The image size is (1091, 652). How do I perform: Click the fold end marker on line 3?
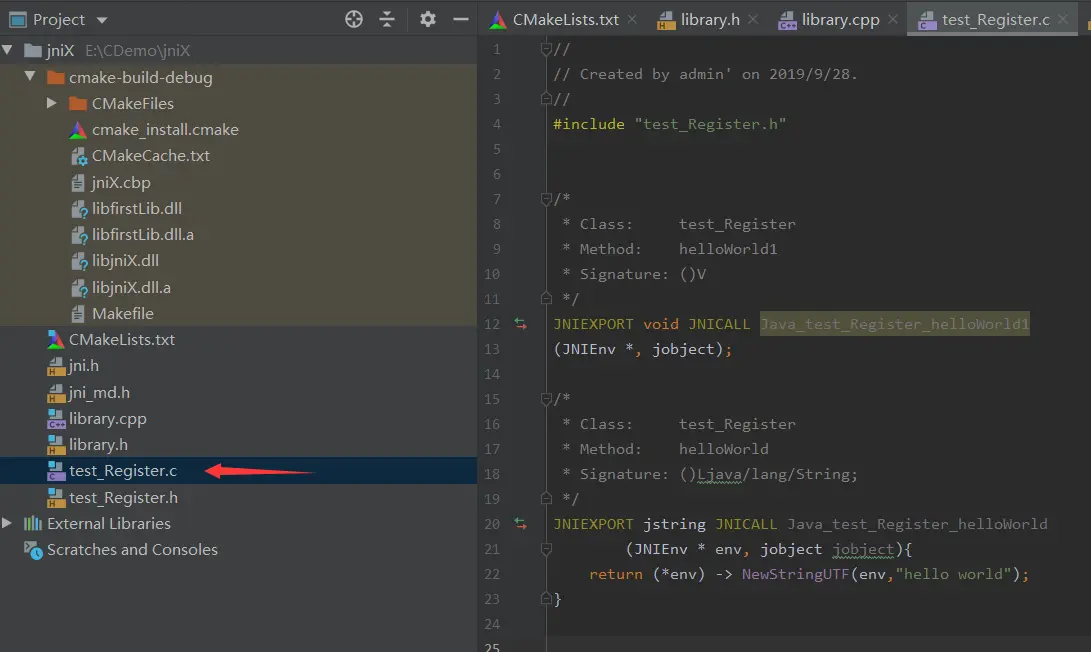coord(546,99)
